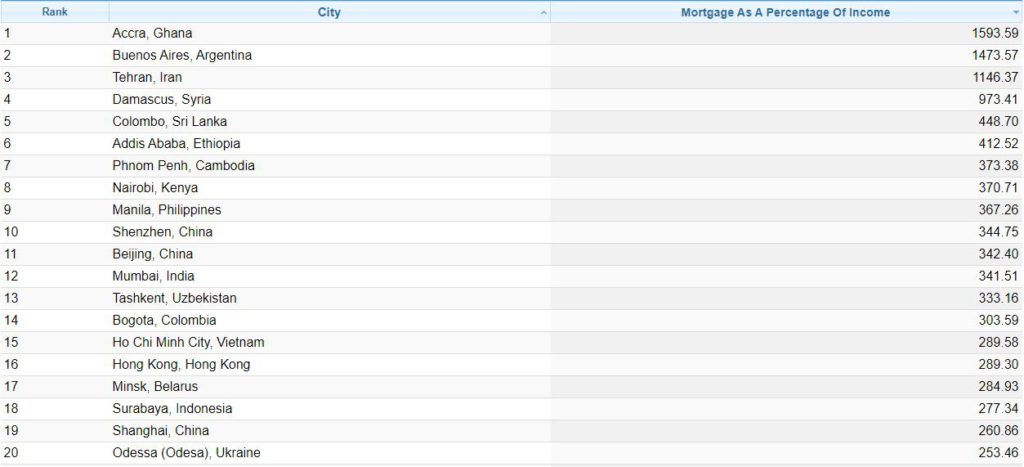Select Surabaya, Indonesia

[x=172, y=408]
